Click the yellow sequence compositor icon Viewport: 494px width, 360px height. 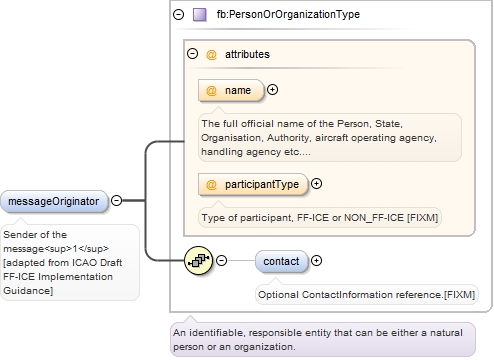(198, 261)
